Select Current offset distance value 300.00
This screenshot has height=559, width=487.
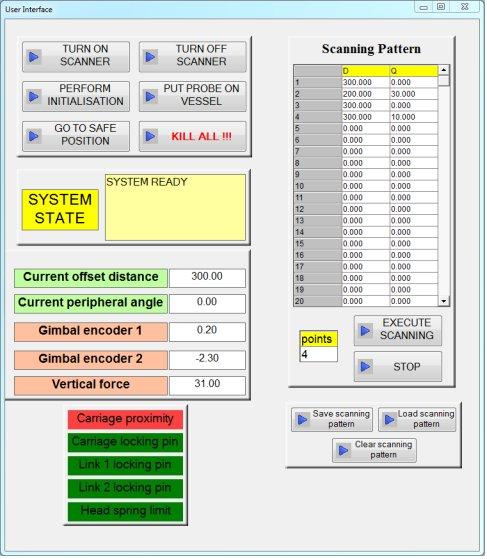[207, 278]
